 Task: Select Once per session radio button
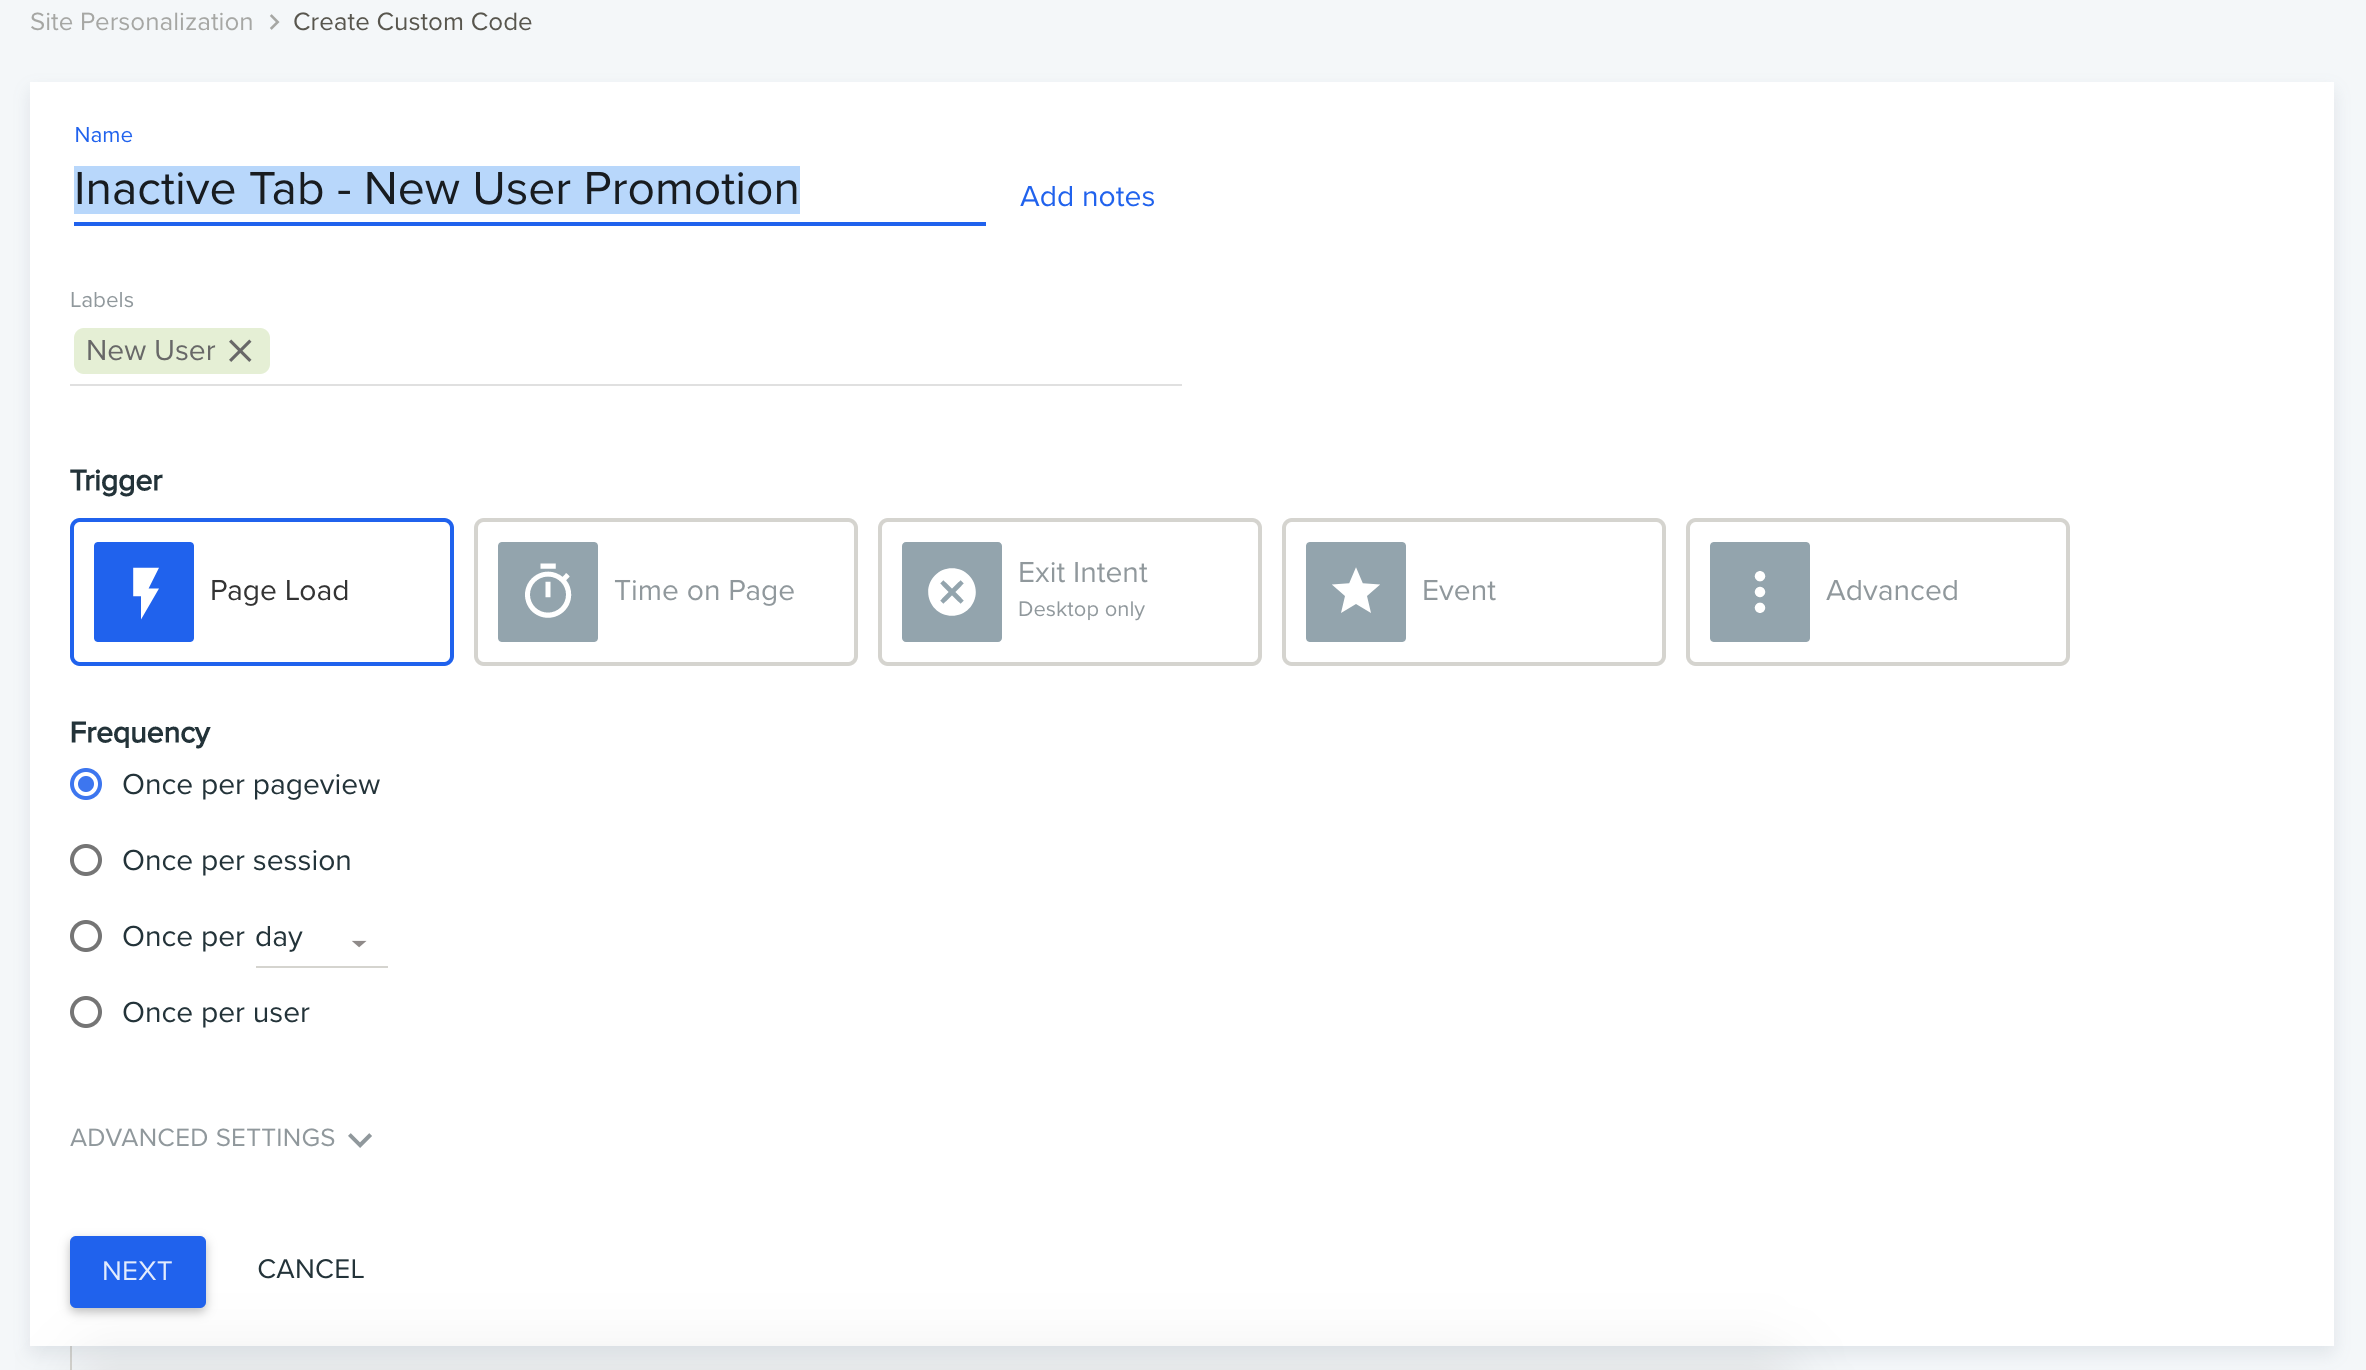coord(86,861)
